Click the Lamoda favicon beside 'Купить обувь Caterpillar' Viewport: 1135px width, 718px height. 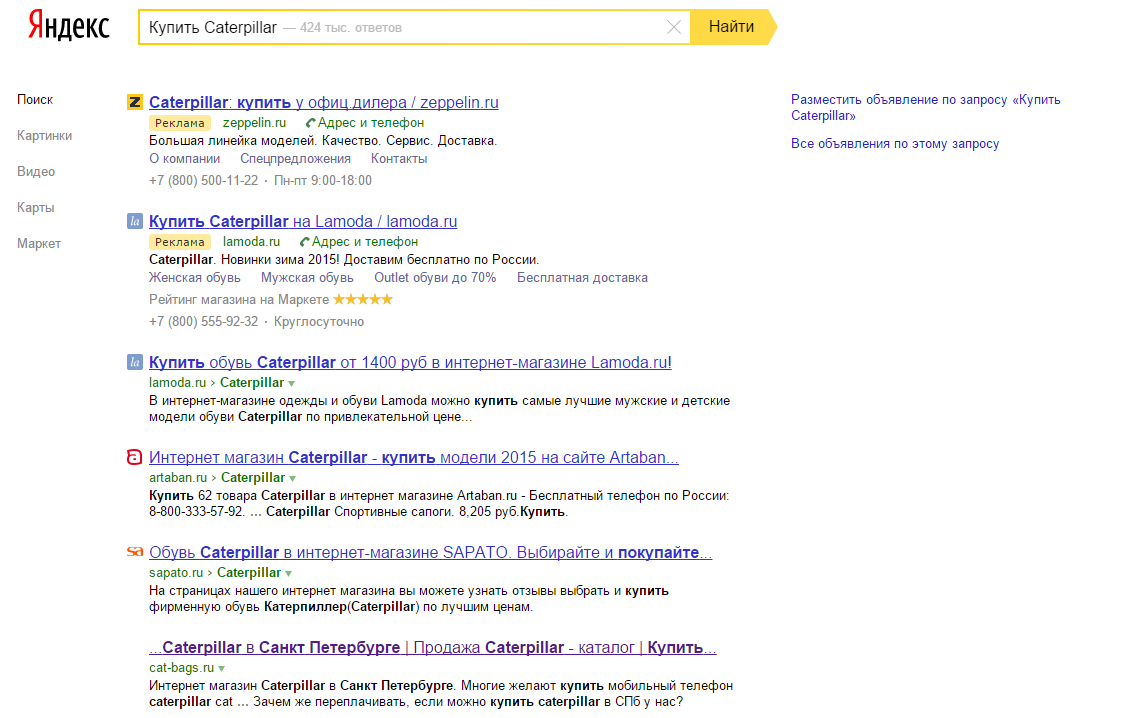(135, 362)
